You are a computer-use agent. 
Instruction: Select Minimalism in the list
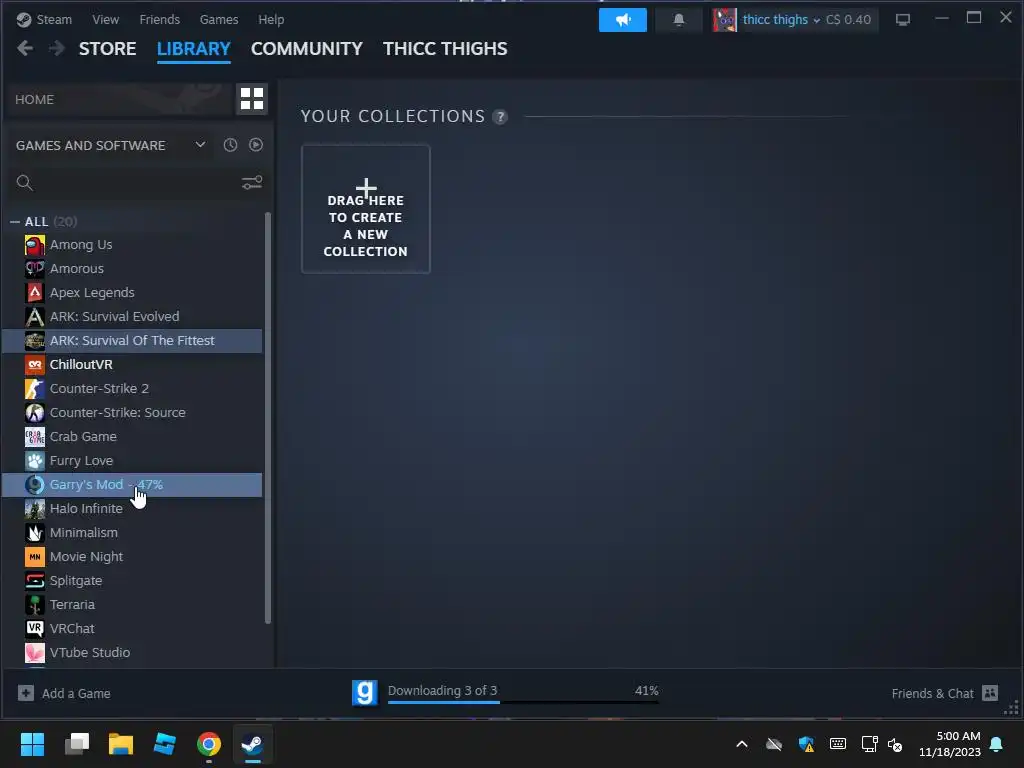[x=132, y=533]
